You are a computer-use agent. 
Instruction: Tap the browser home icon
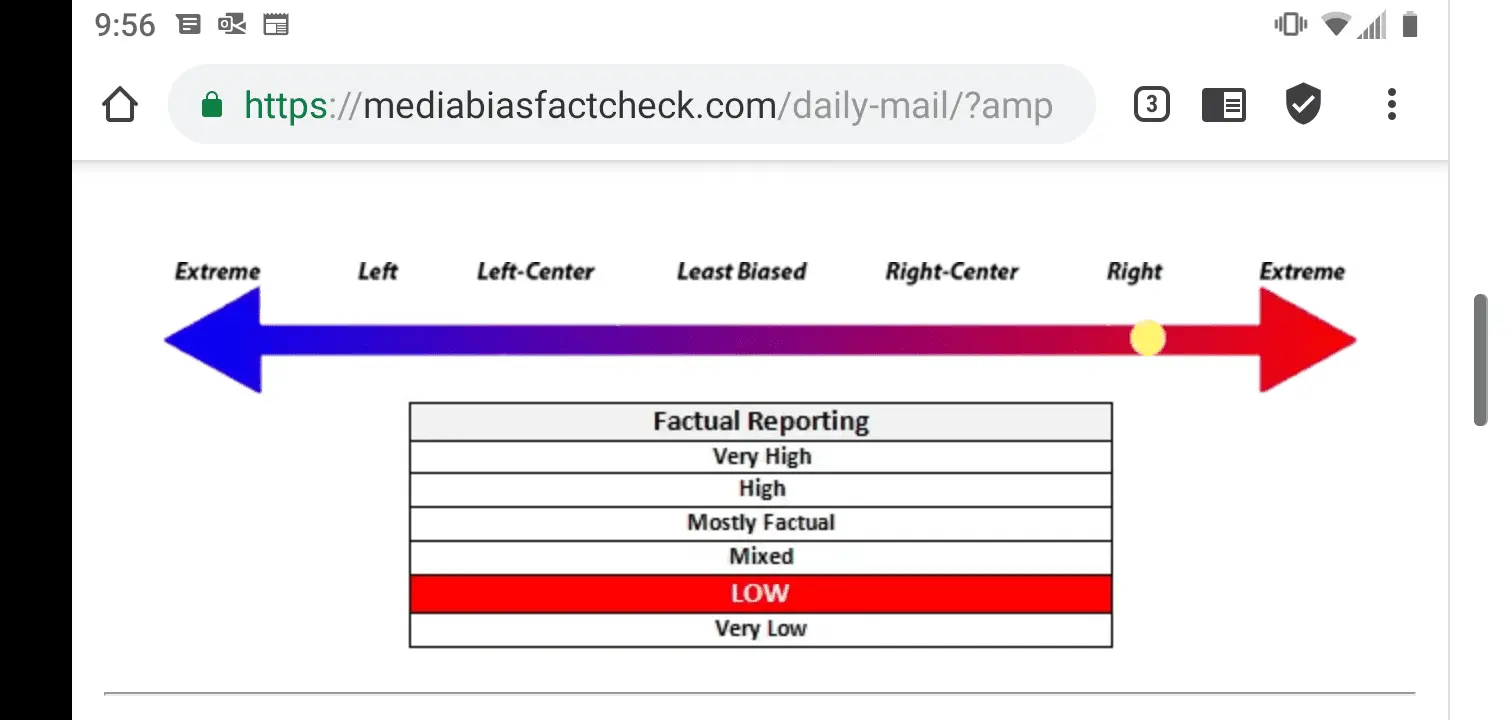point(120,105)
